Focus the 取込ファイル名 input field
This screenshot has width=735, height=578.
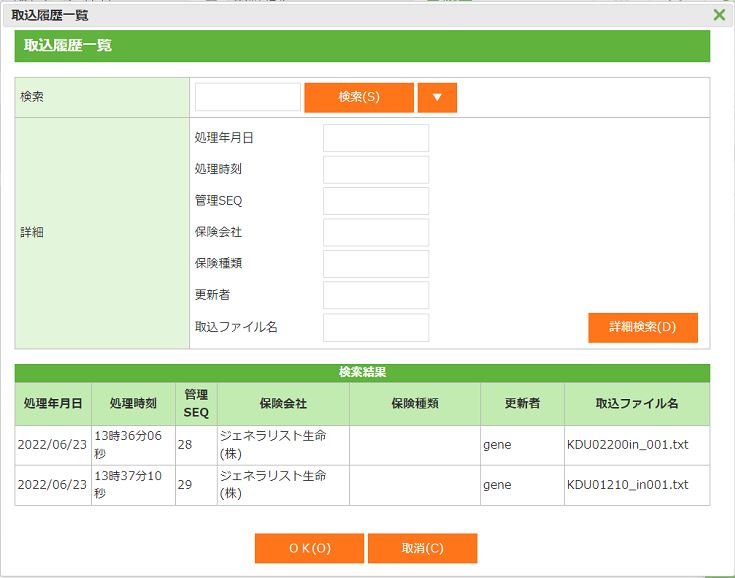(375, 327)
